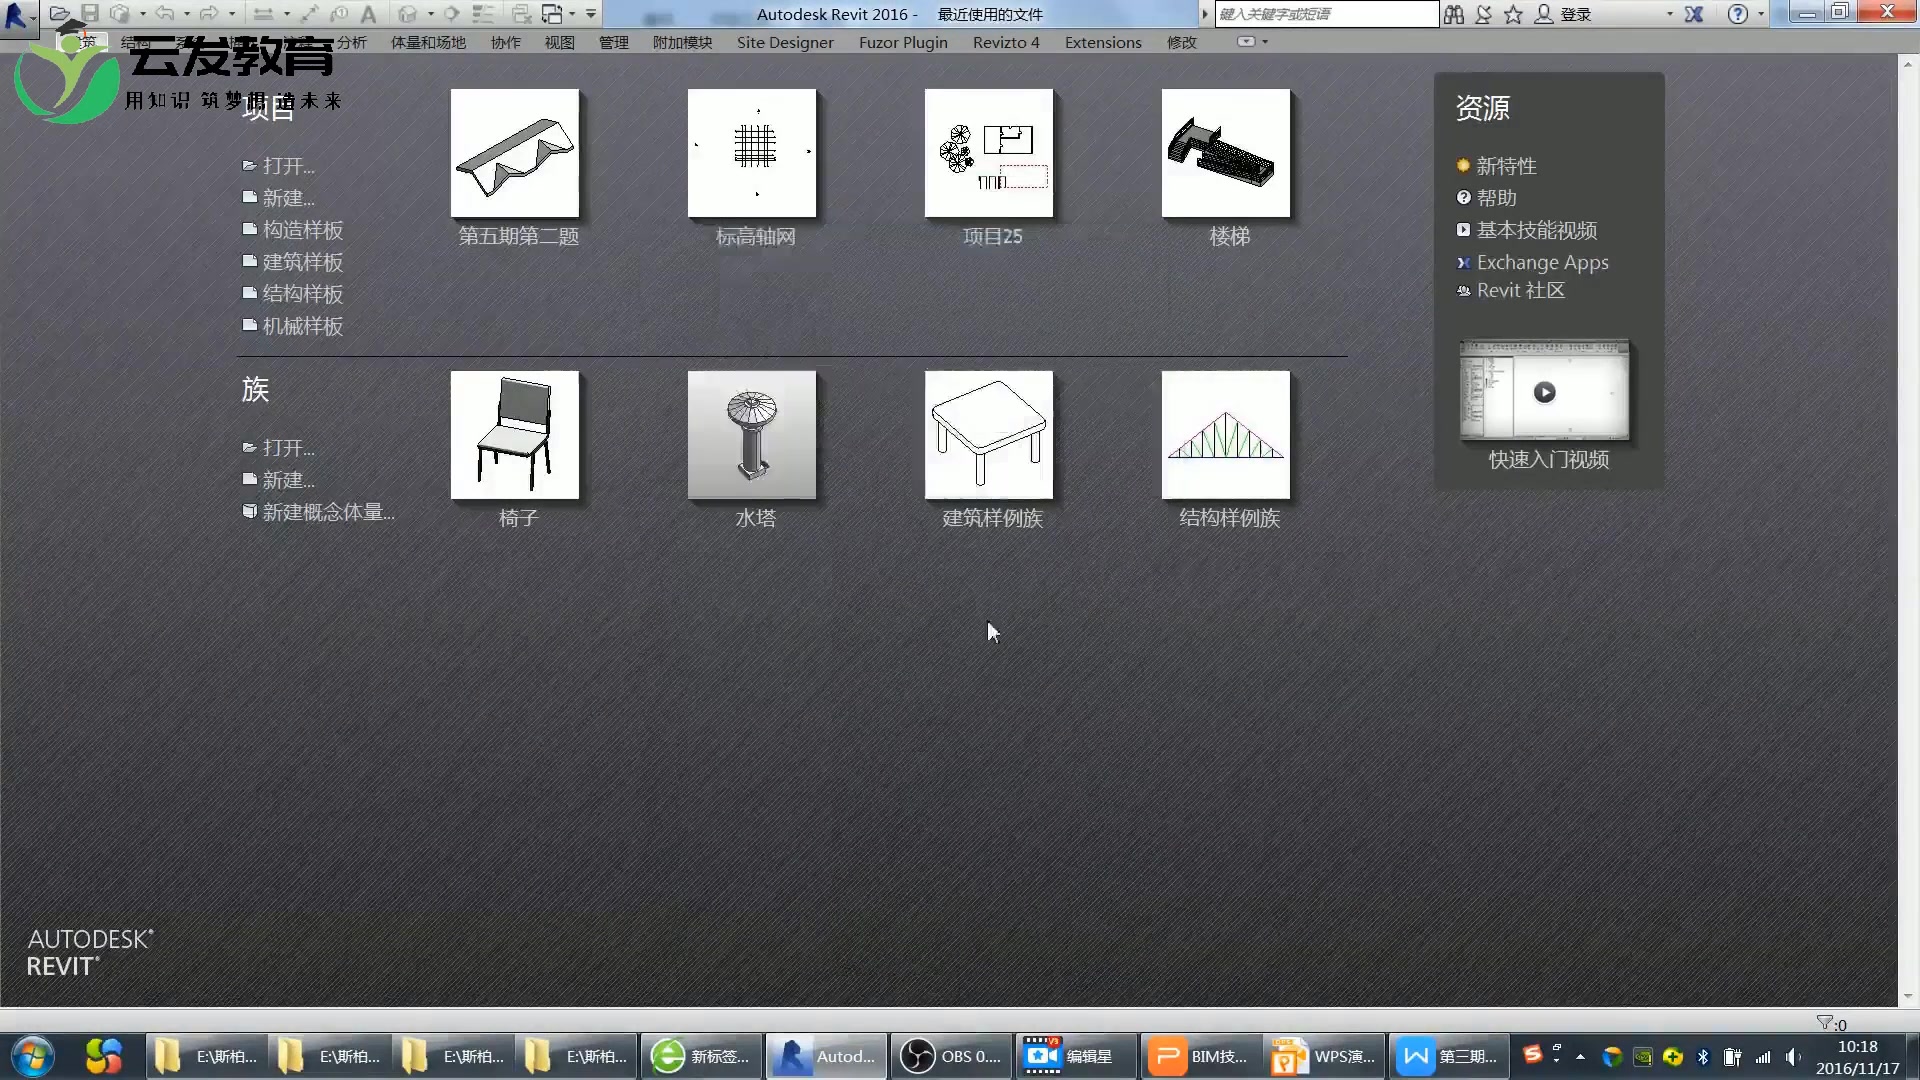Open the sign-in 登录 dropdown arrow
This screenshot has height=1080, width=1920.
pos(1669,14)
